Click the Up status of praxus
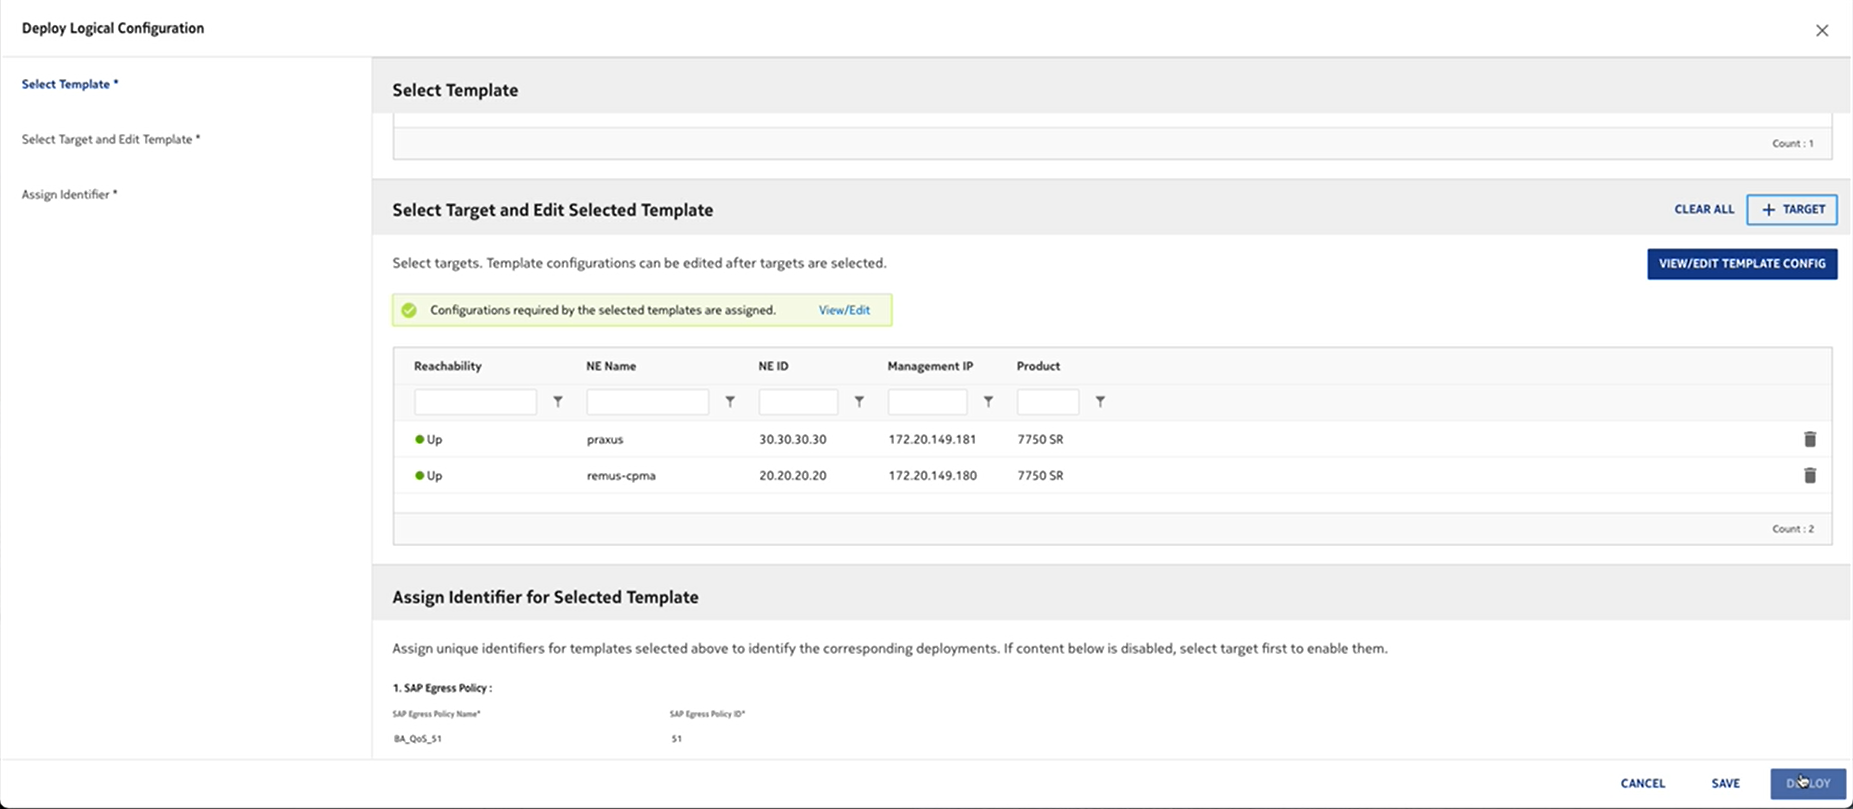 (428, 439)
